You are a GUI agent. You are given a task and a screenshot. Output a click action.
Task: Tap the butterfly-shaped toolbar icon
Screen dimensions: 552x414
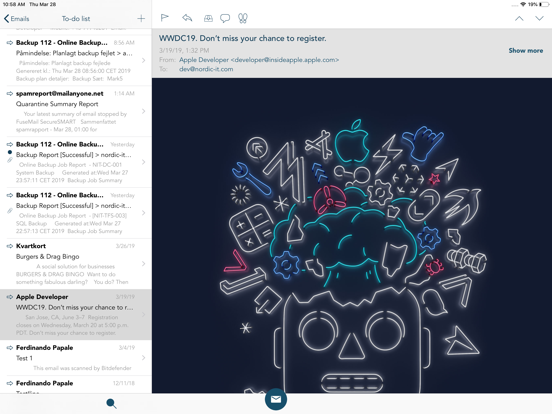[243, 18]
